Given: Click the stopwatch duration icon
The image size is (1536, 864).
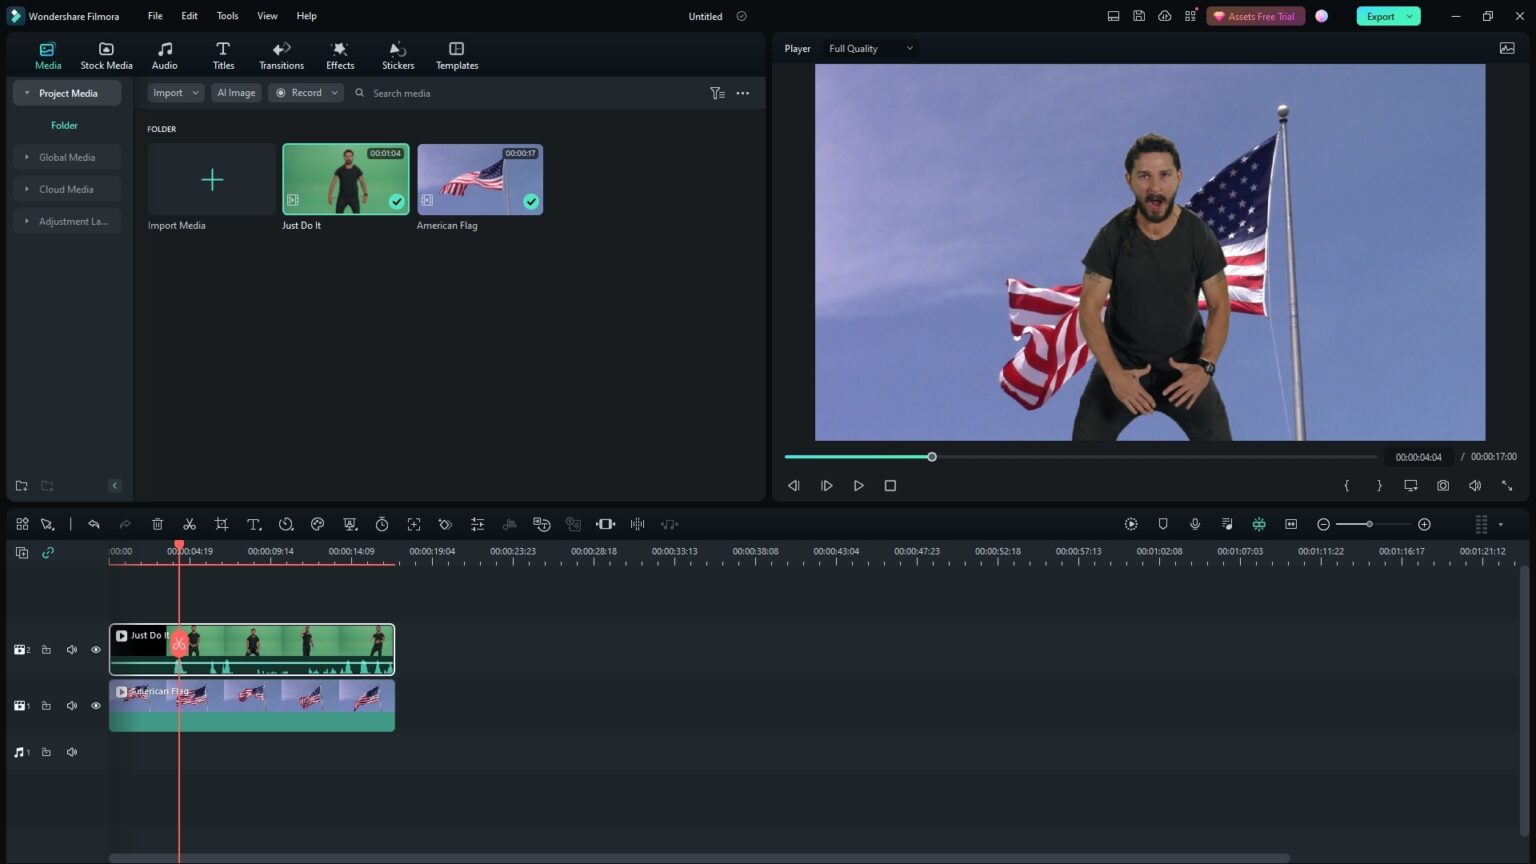Looking at the screenshot, I should (382, 524).
